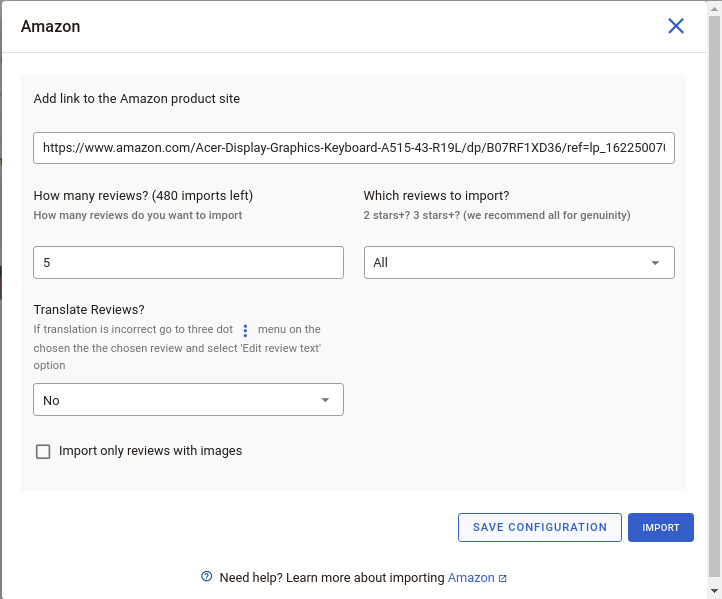The height and width of the screenshot is (599, 722).
Task: Click the scrollbar down arrow
Action: (714, 591)
